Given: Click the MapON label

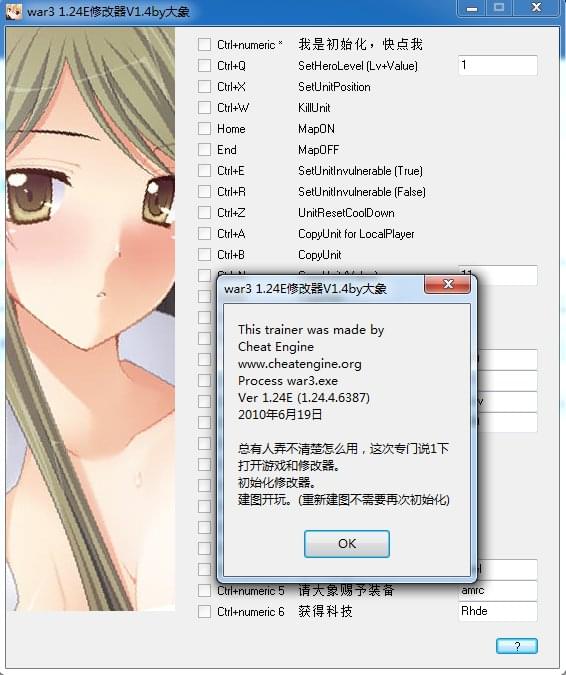Looking at the screenshot, I should pyautogui.click(x=316, y=129).
